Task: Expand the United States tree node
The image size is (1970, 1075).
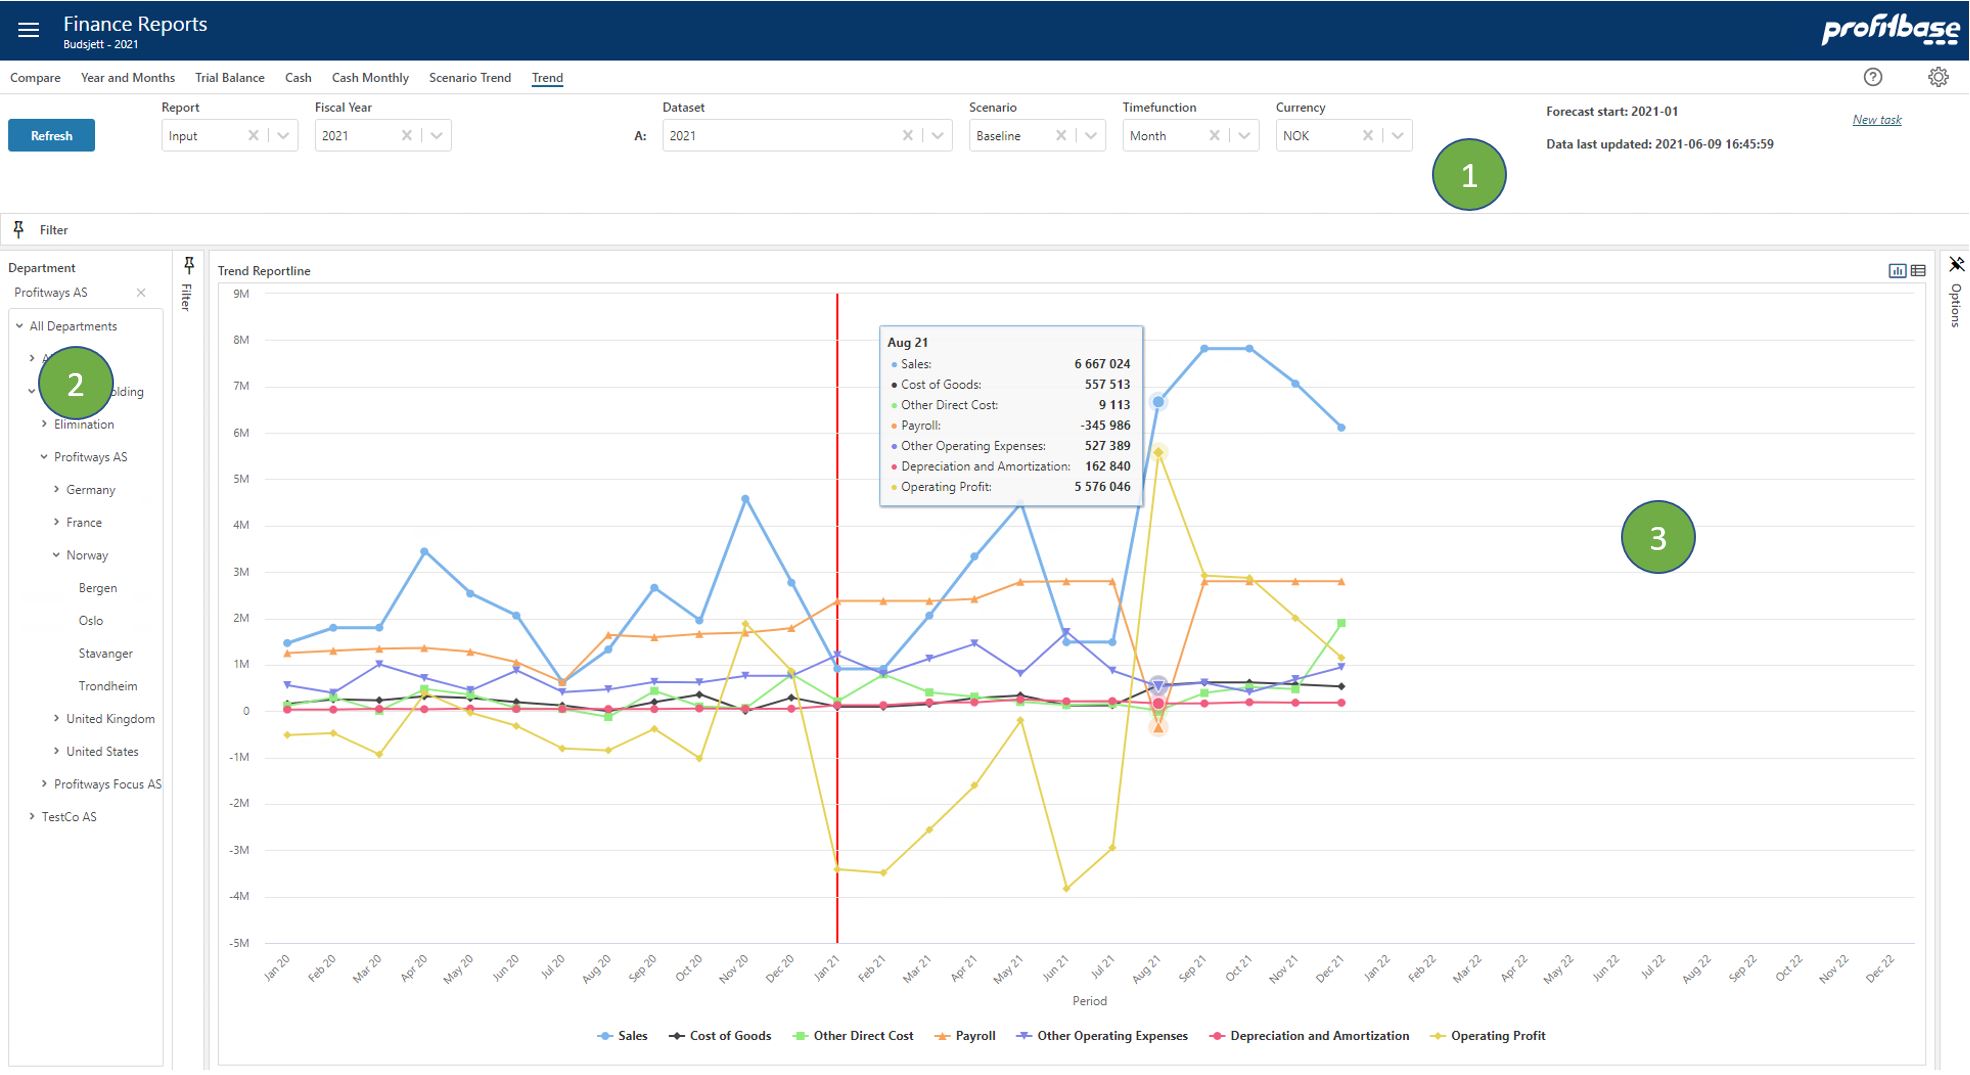Action: (56, 751)
